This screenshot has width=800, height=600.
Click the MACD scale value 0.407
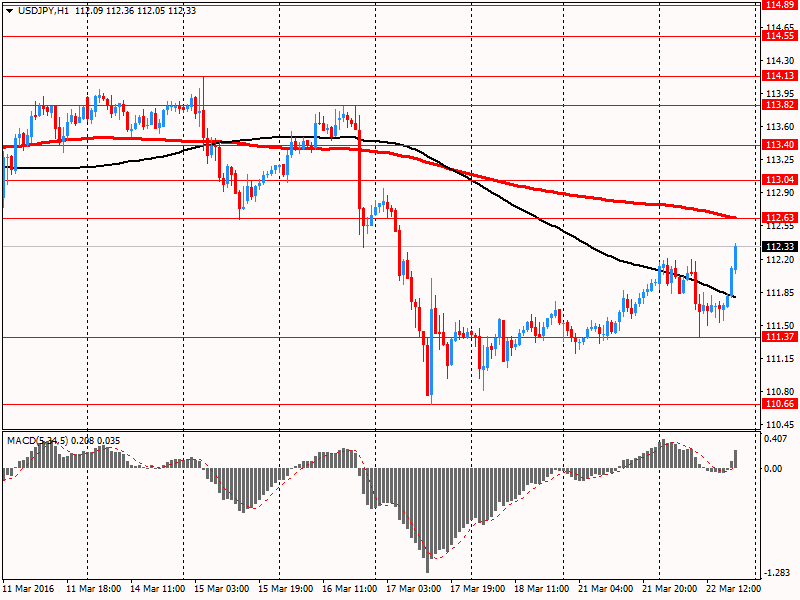pos(776,439)
